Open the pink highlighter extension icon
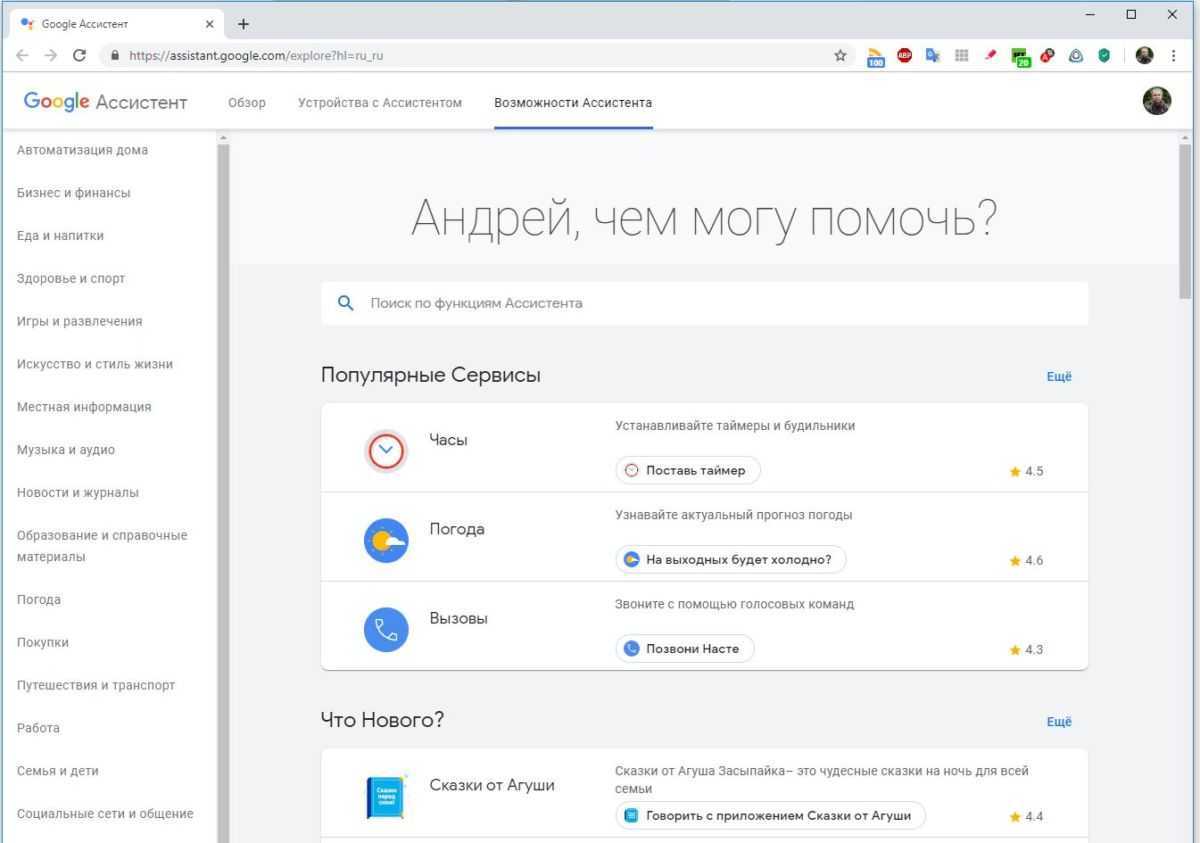 click(x=989, y=55)
